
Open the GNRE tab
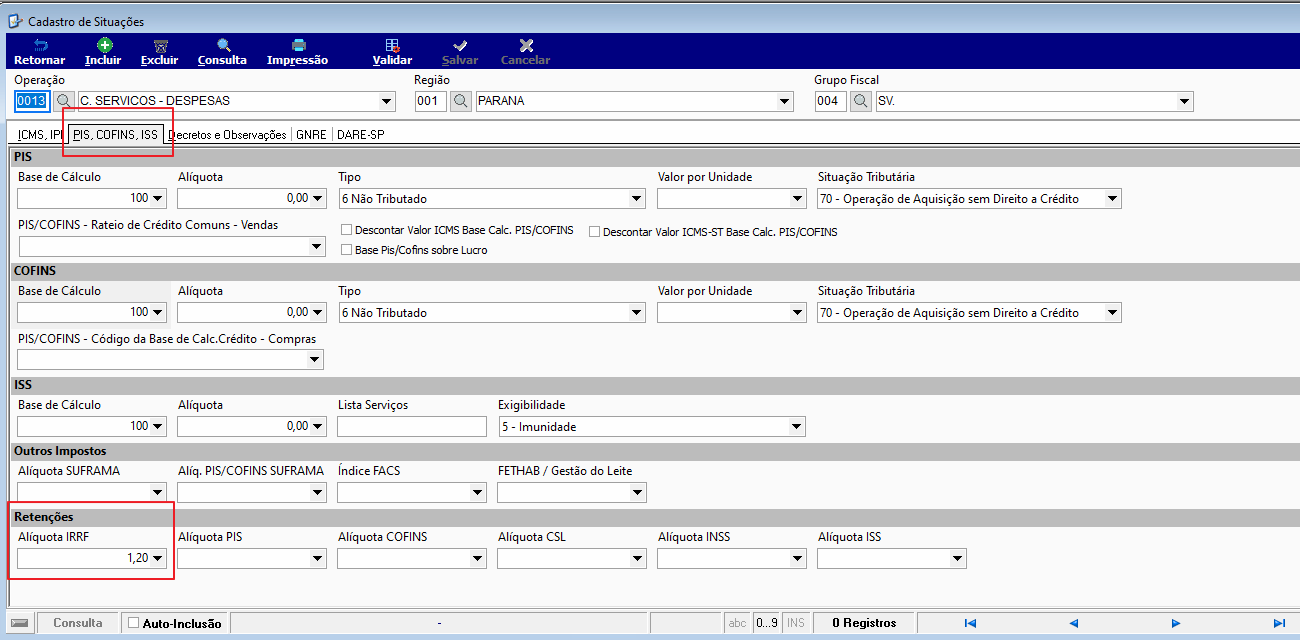(311, 135)
